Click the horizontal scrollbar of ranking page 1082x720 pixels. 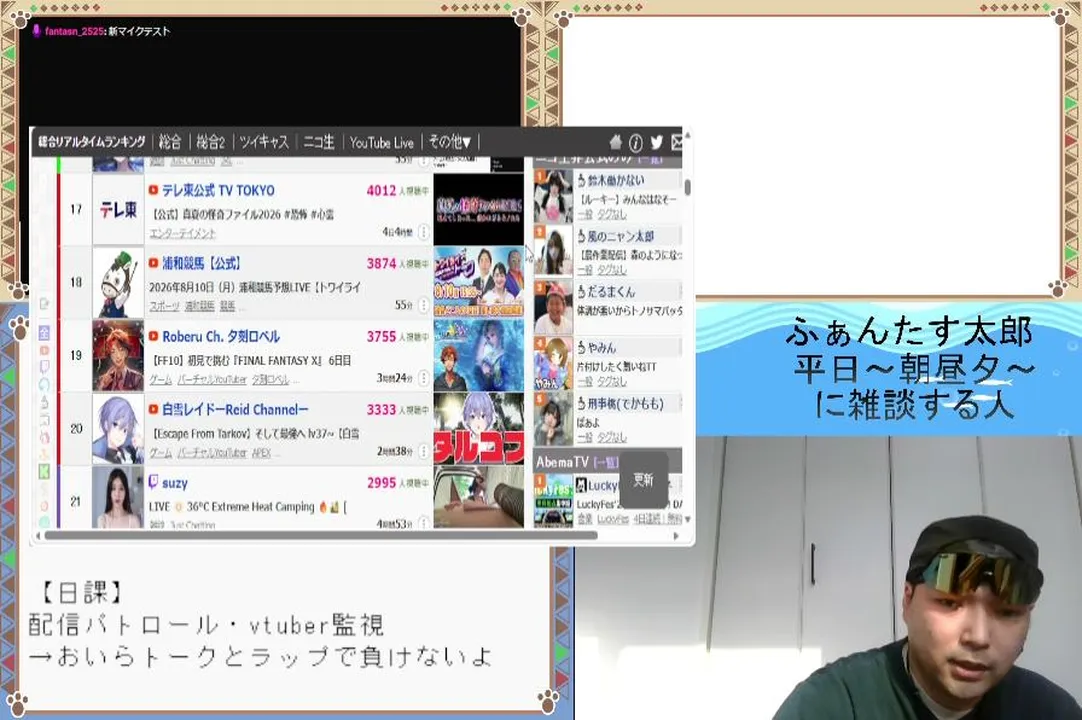coord(320,536)
